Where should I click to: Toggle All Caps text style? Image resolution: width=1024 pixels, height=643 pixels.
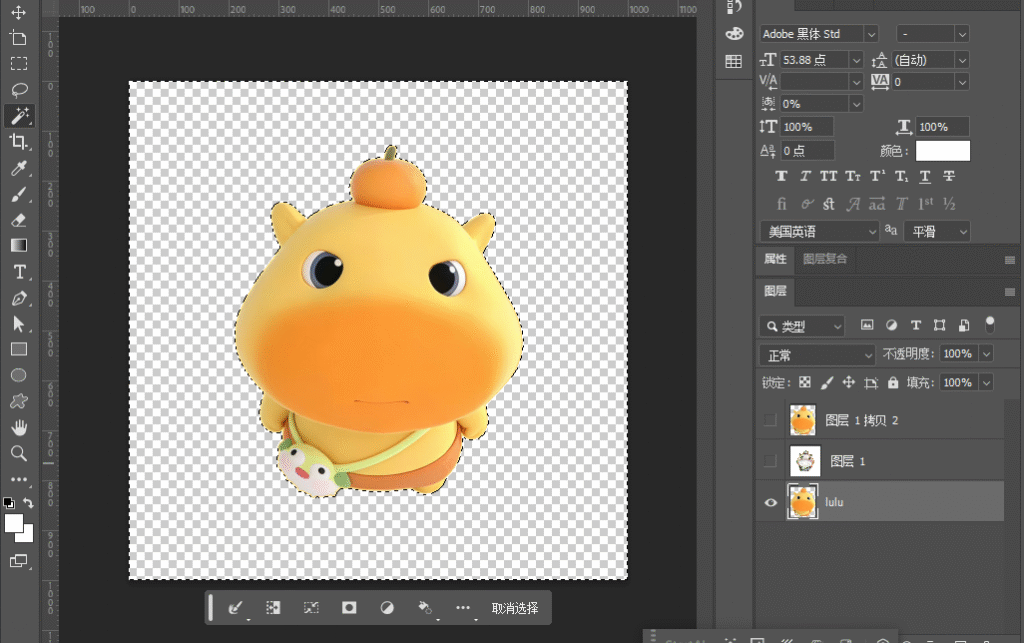[828, 176]
